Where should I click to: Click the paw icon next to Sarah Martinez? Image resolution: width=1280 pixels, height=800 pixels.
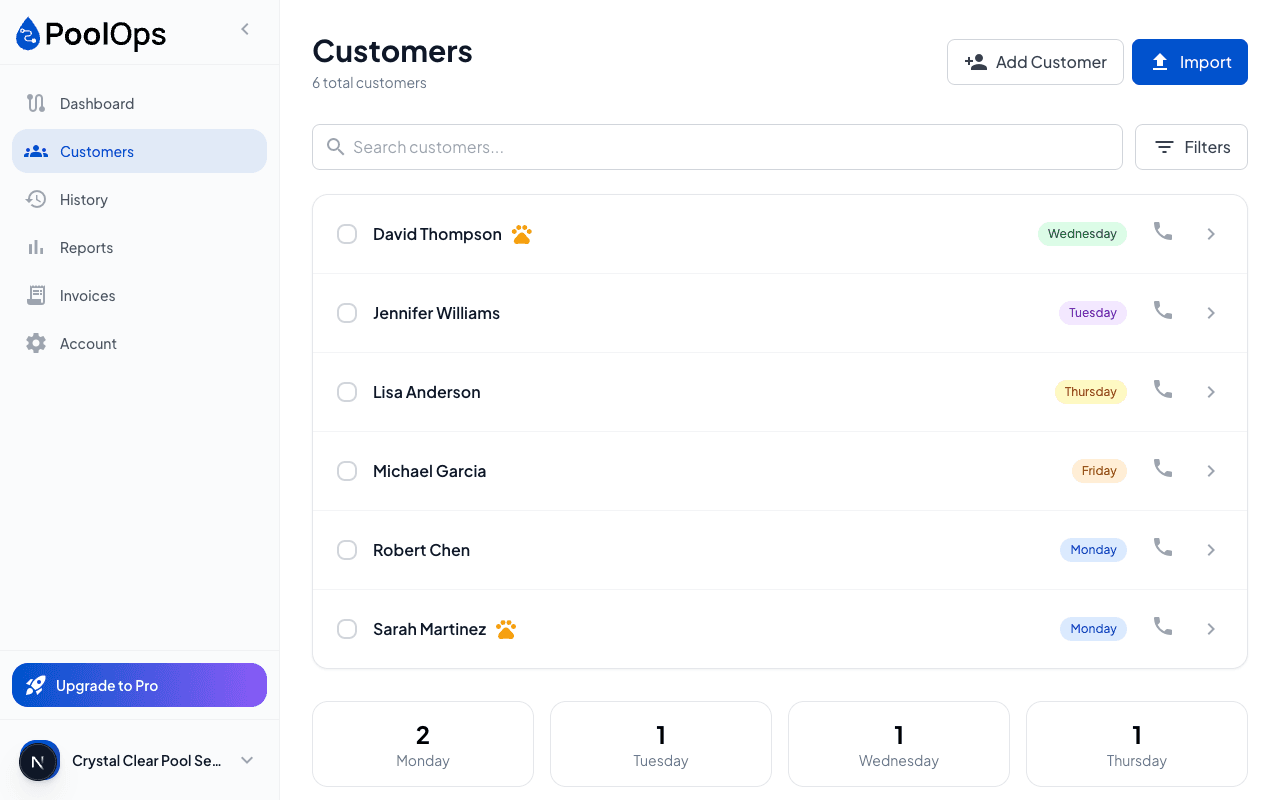(506, 629)
